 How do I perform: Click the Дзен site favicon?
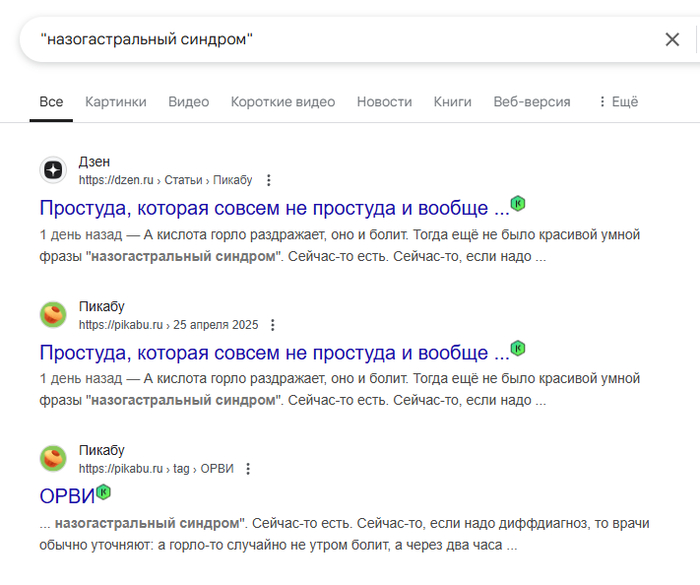coord(53,170)
